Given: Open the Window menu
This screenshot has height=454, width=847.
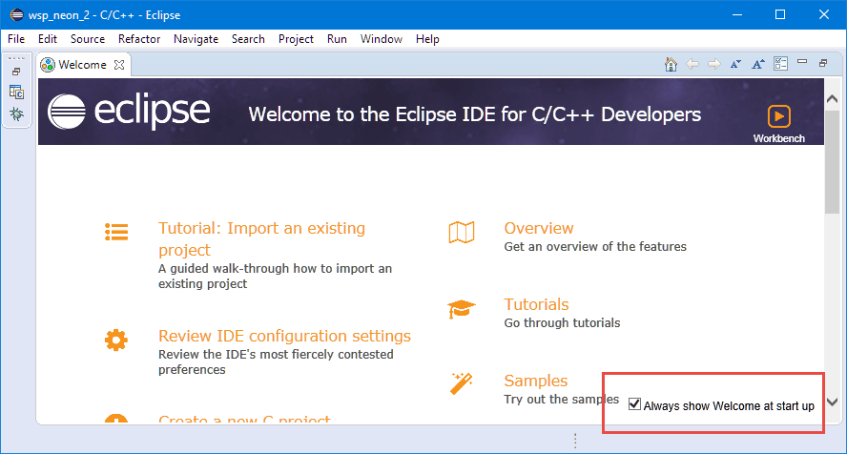Looking at the screenshot, I should pos(381,39).
